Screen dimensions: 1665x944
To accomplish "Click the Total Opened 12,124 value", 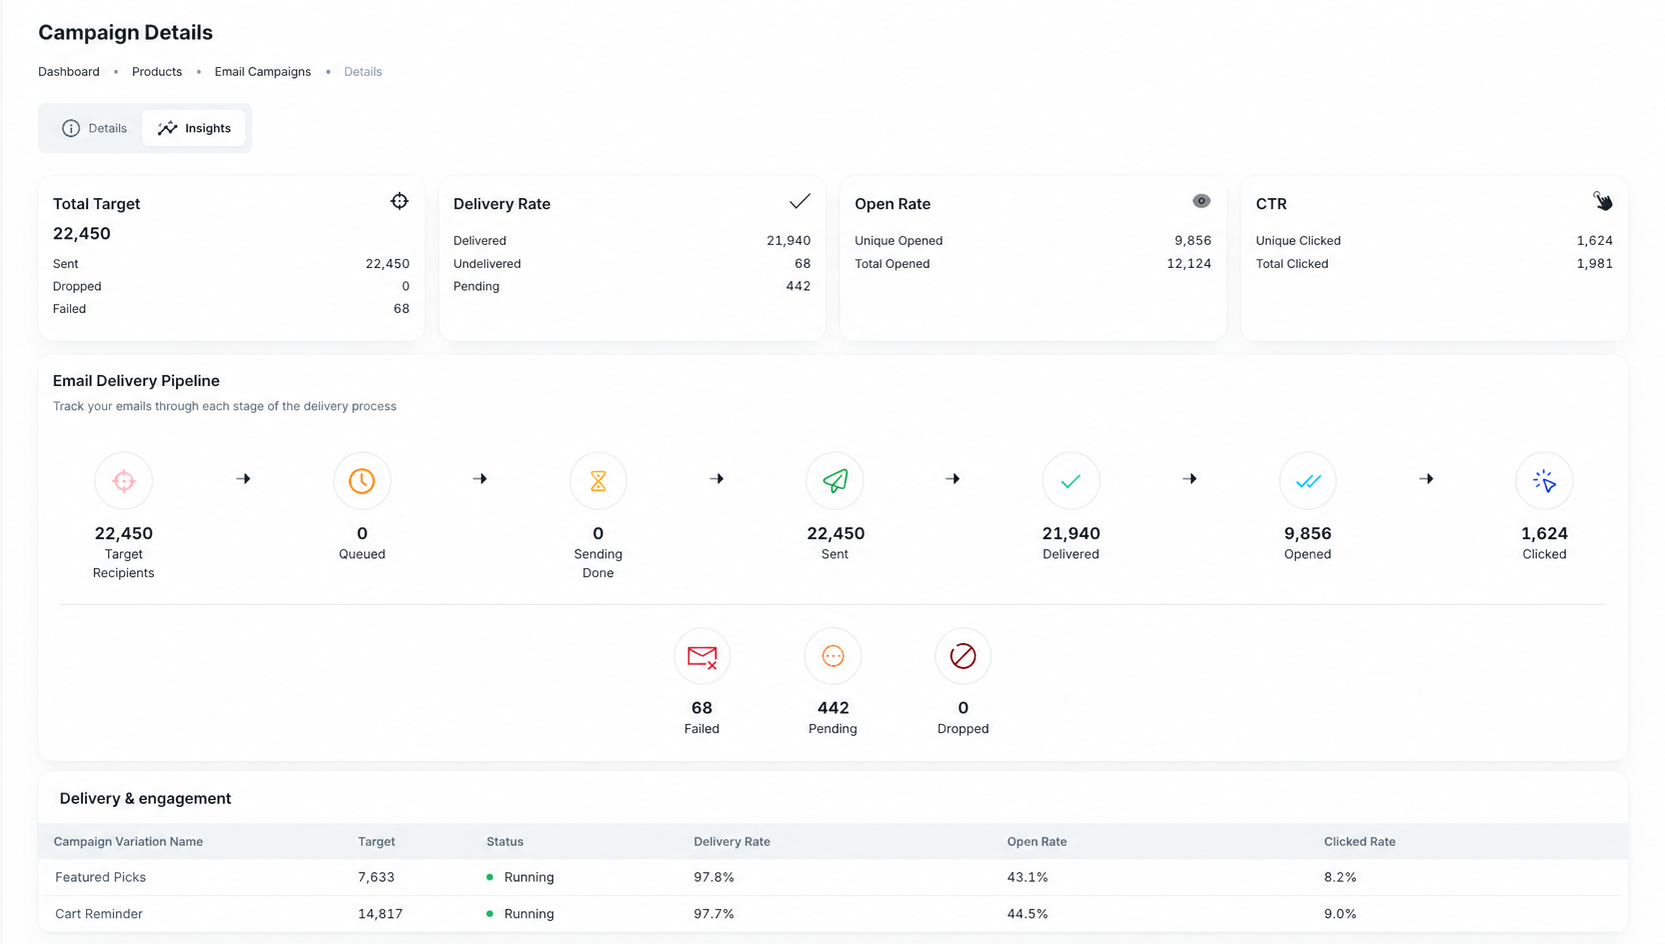I will [1189, 264].
